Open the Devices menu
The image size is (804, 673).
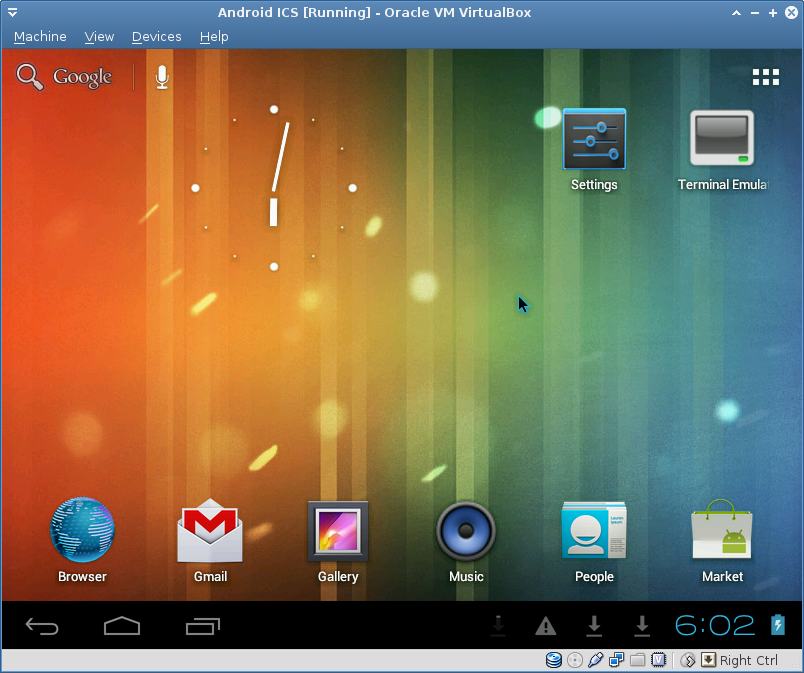(x=156, y=36)
